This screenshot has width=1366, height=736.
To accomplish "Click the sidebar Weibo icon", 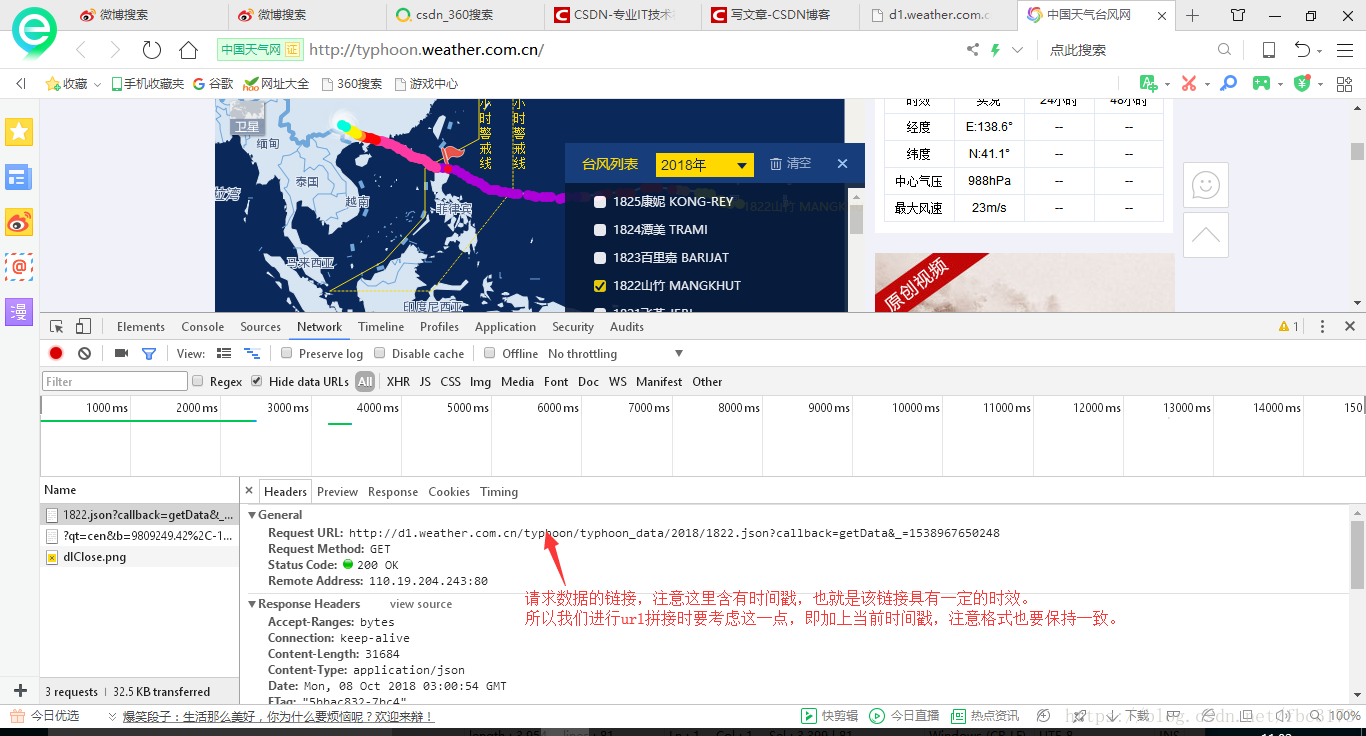I will click(19, 222).
